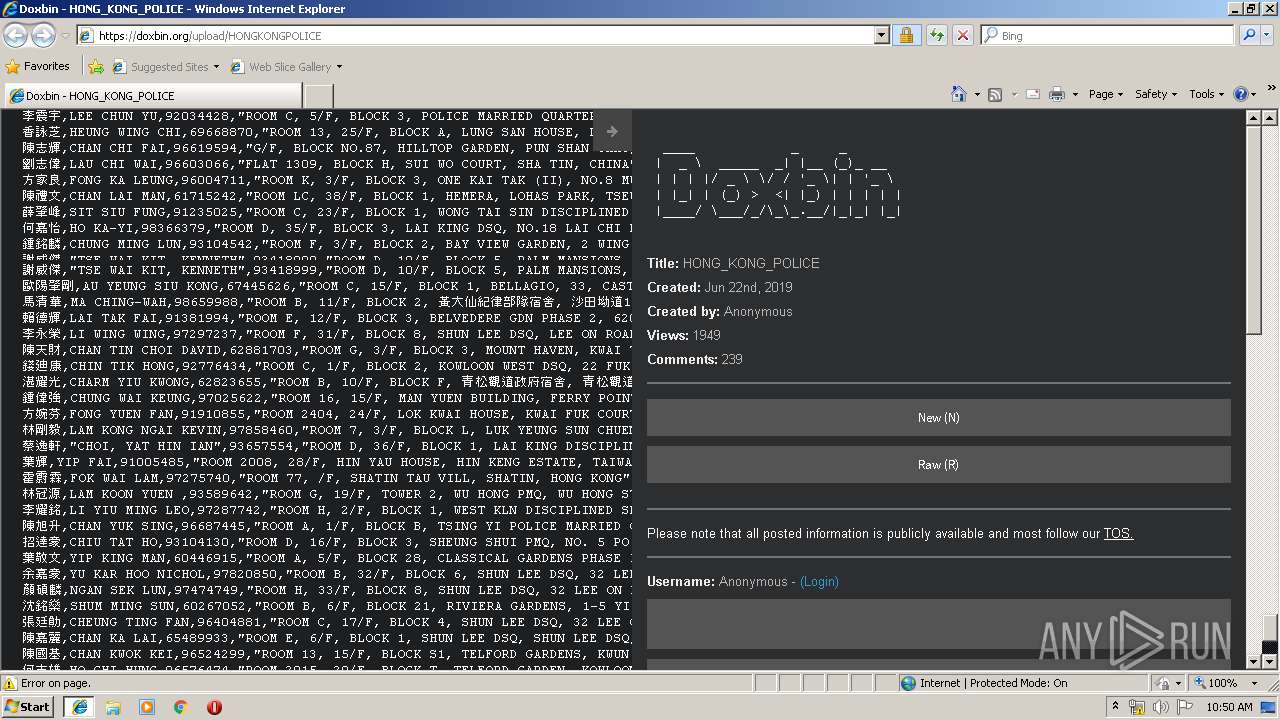Open the Safety menu
The image size is (1280, 720).
tap(1156, 94)
